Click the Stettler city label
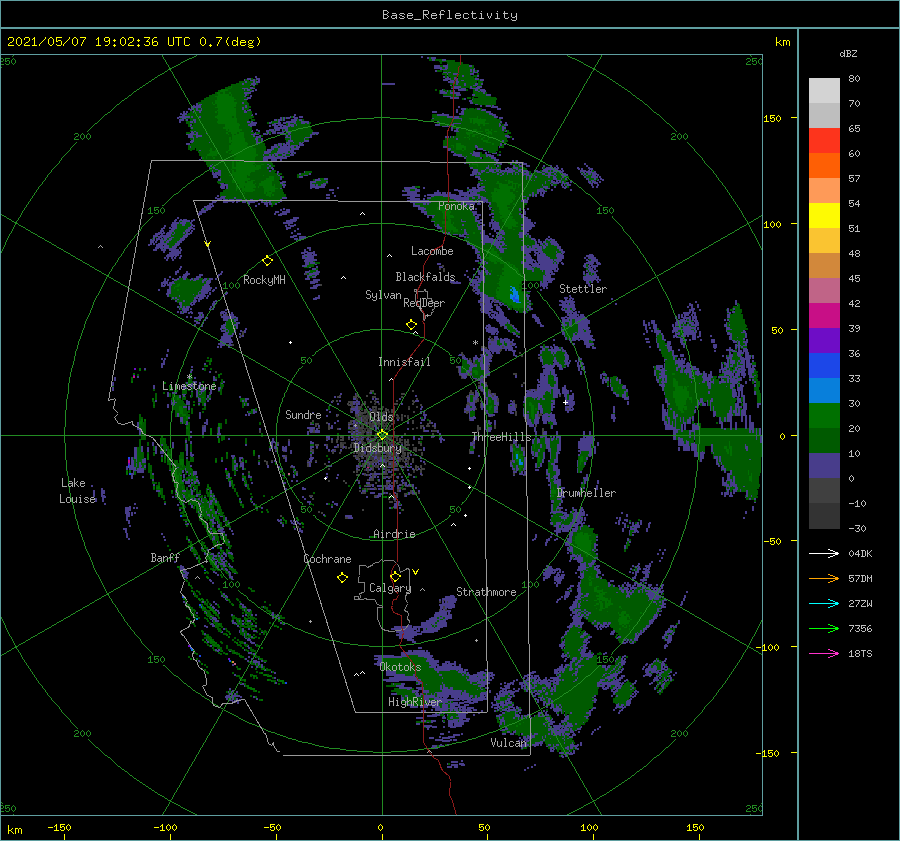 pyautogui.click(x=583, y=289)
